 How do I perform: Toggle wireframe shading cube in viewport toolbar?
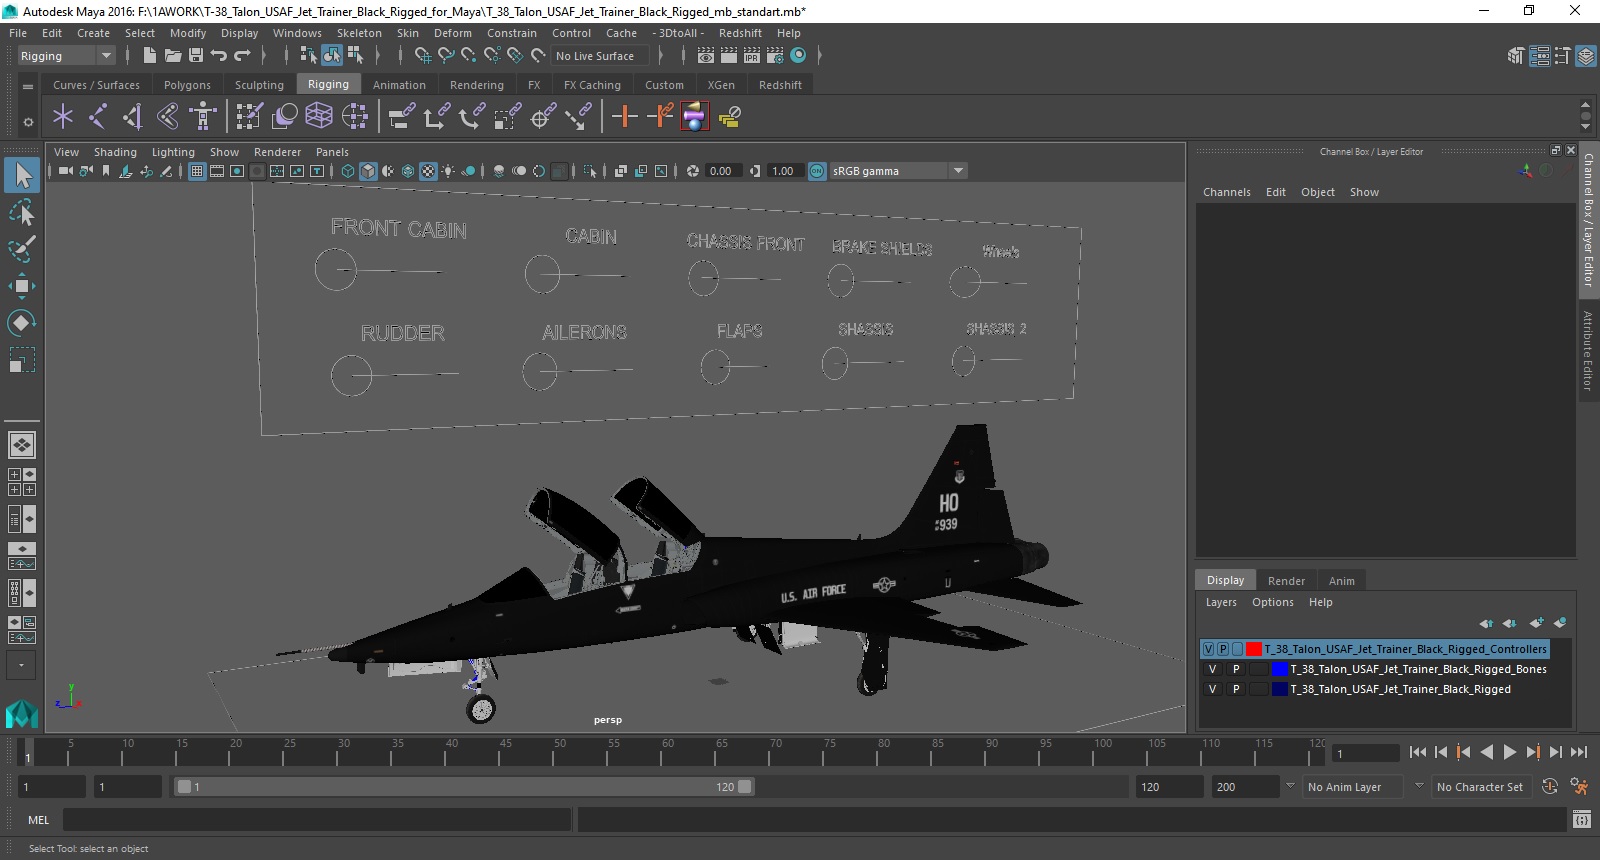[348, 171]
